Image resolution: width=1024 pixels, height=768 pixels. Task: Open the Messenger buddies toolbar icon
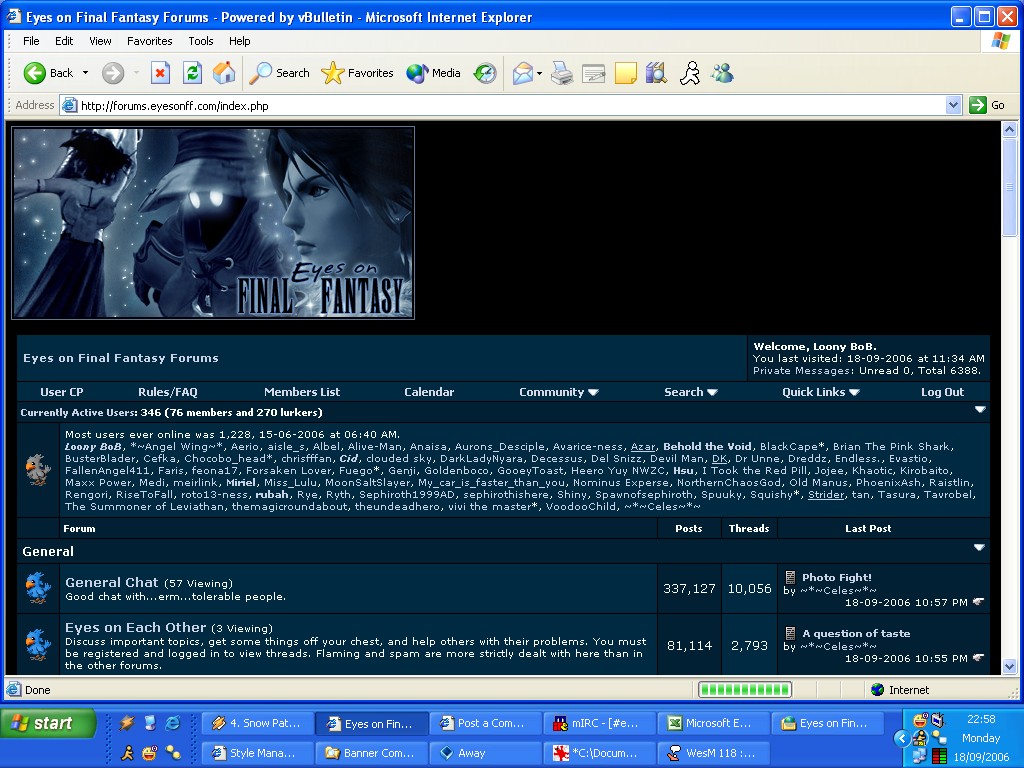(722, 73)
